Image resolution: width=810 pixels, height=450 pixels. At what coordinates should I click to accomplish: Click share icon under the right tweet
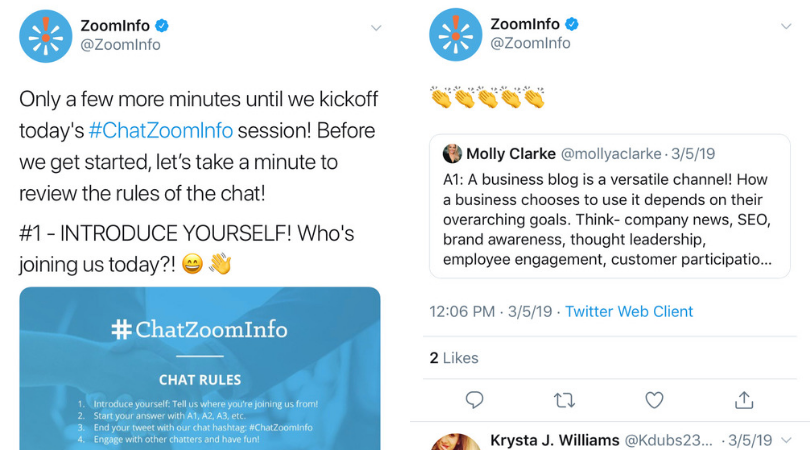coord(743,400)
